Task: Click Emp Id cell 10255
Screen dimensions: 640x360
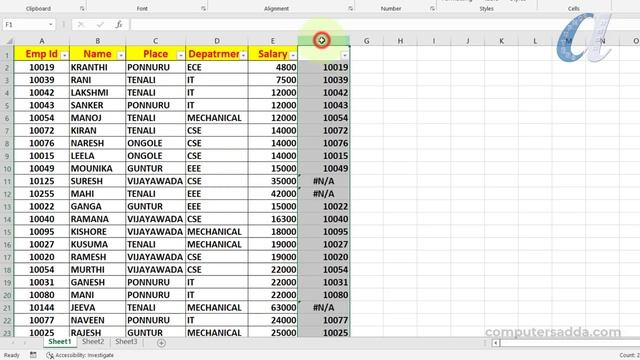Action: click(42, 194)
